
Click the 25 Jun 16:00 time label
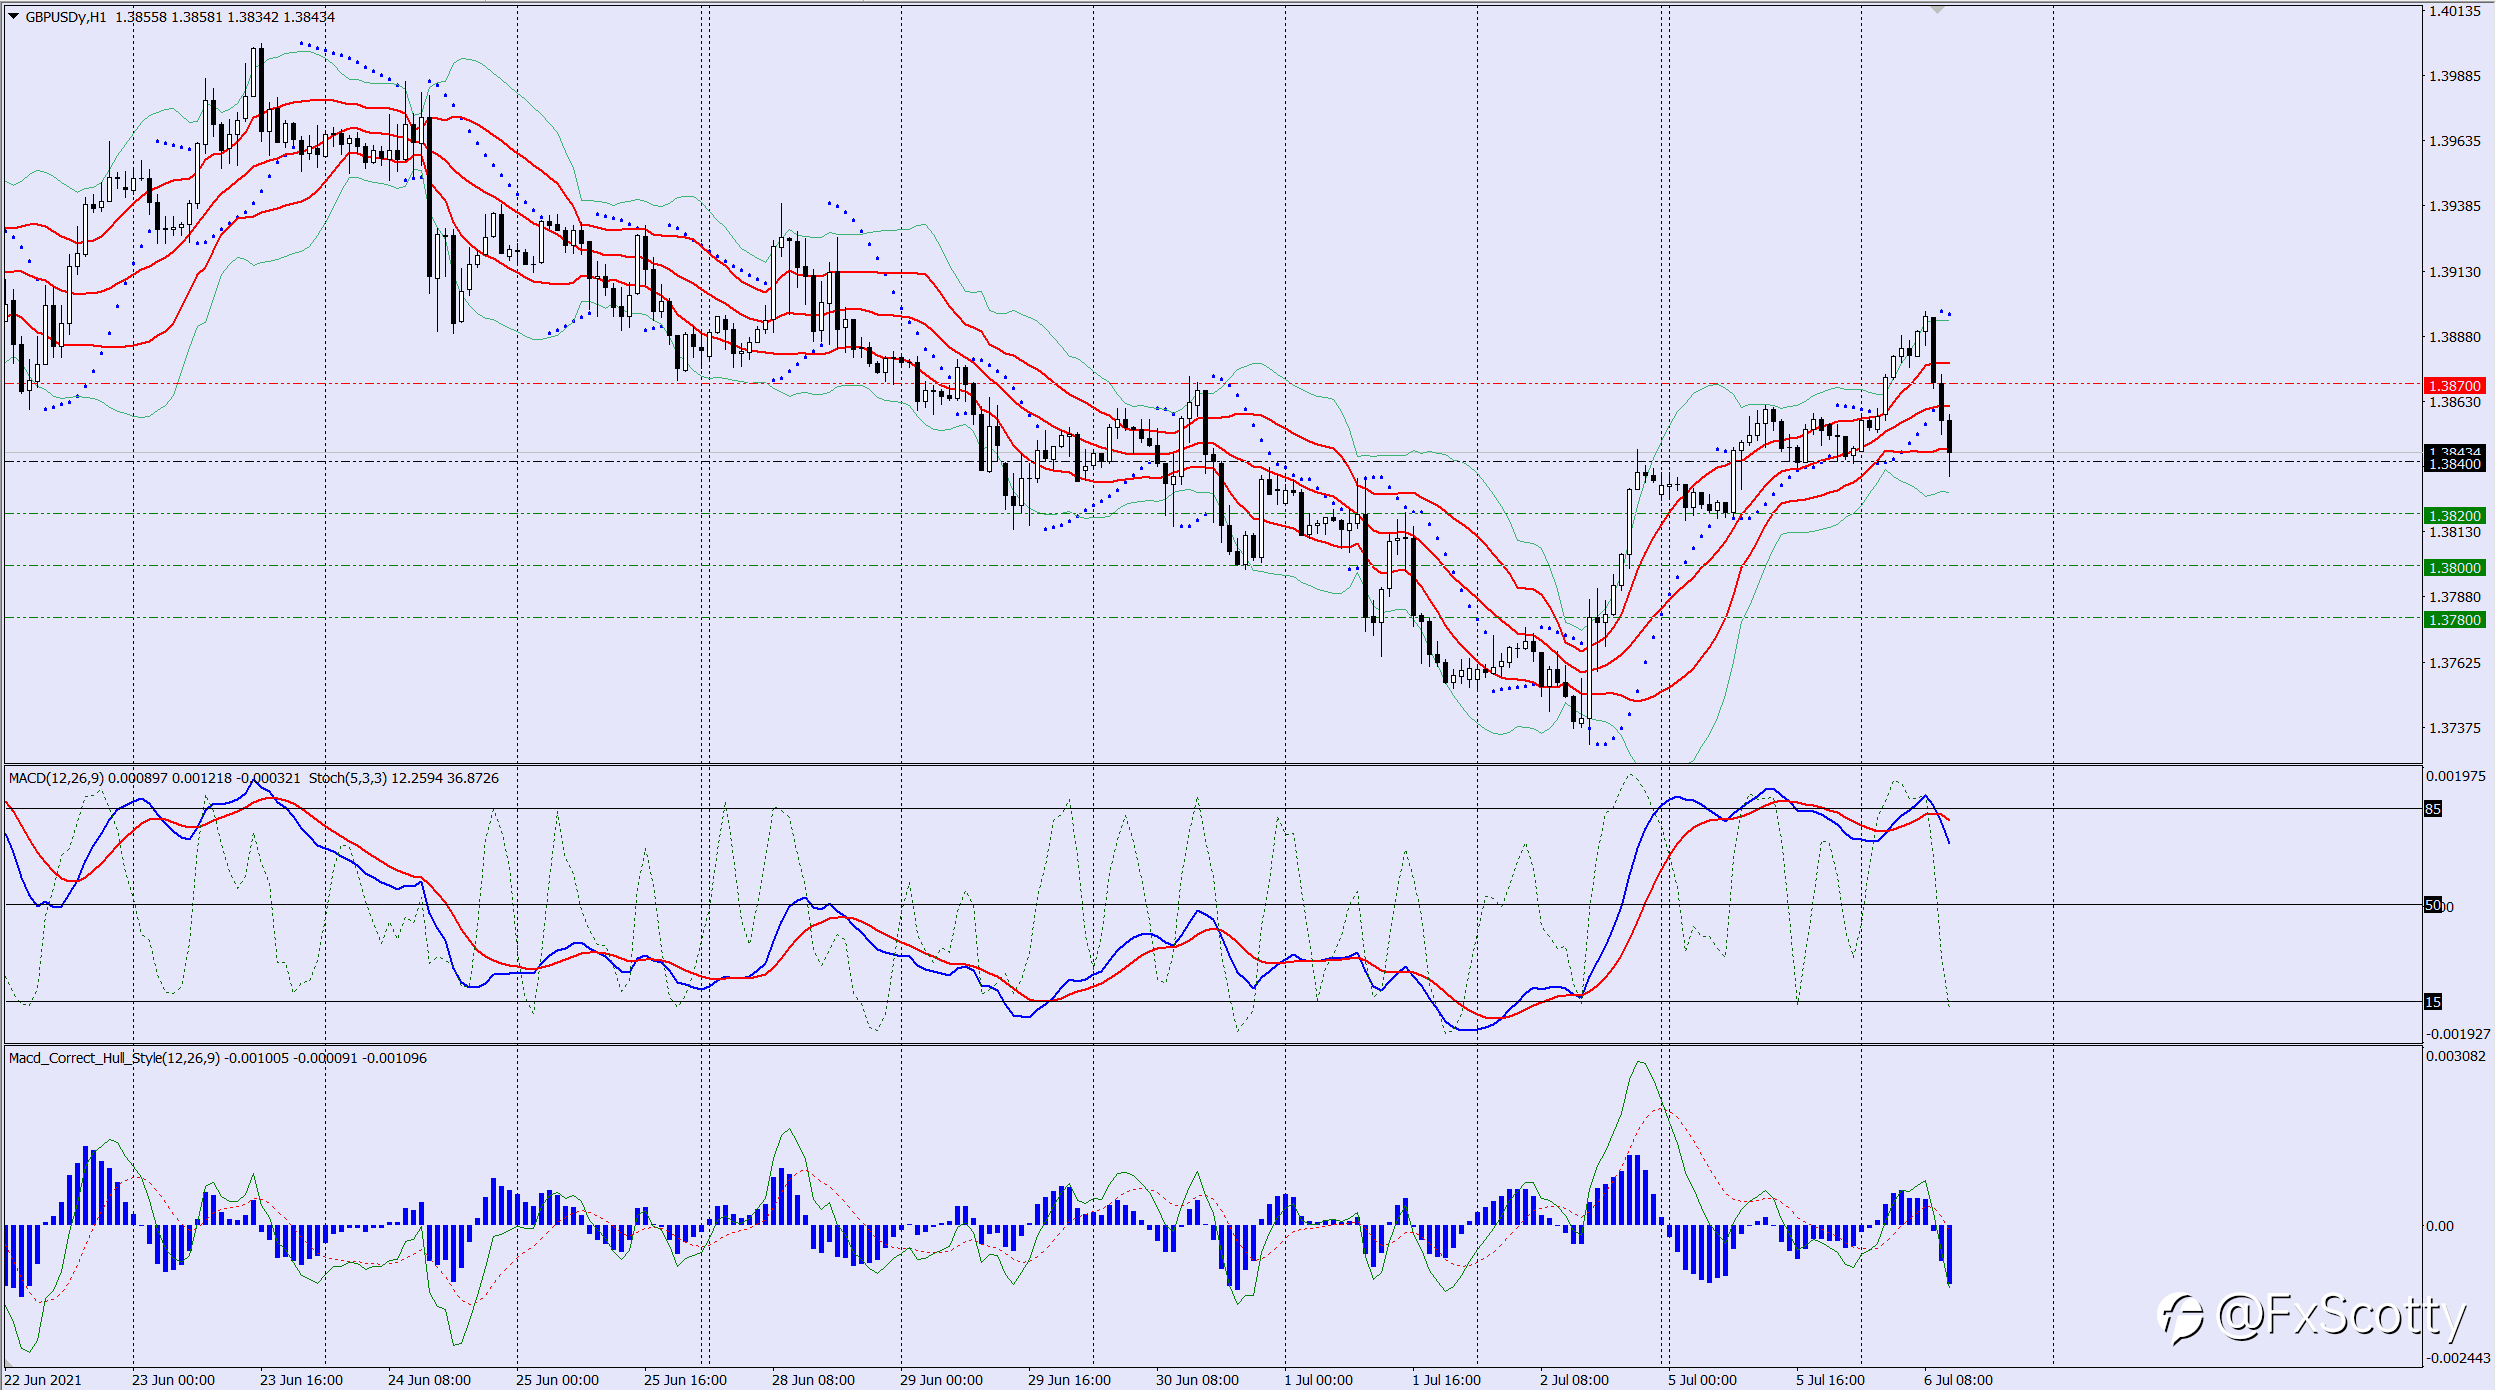(685, 1380)
